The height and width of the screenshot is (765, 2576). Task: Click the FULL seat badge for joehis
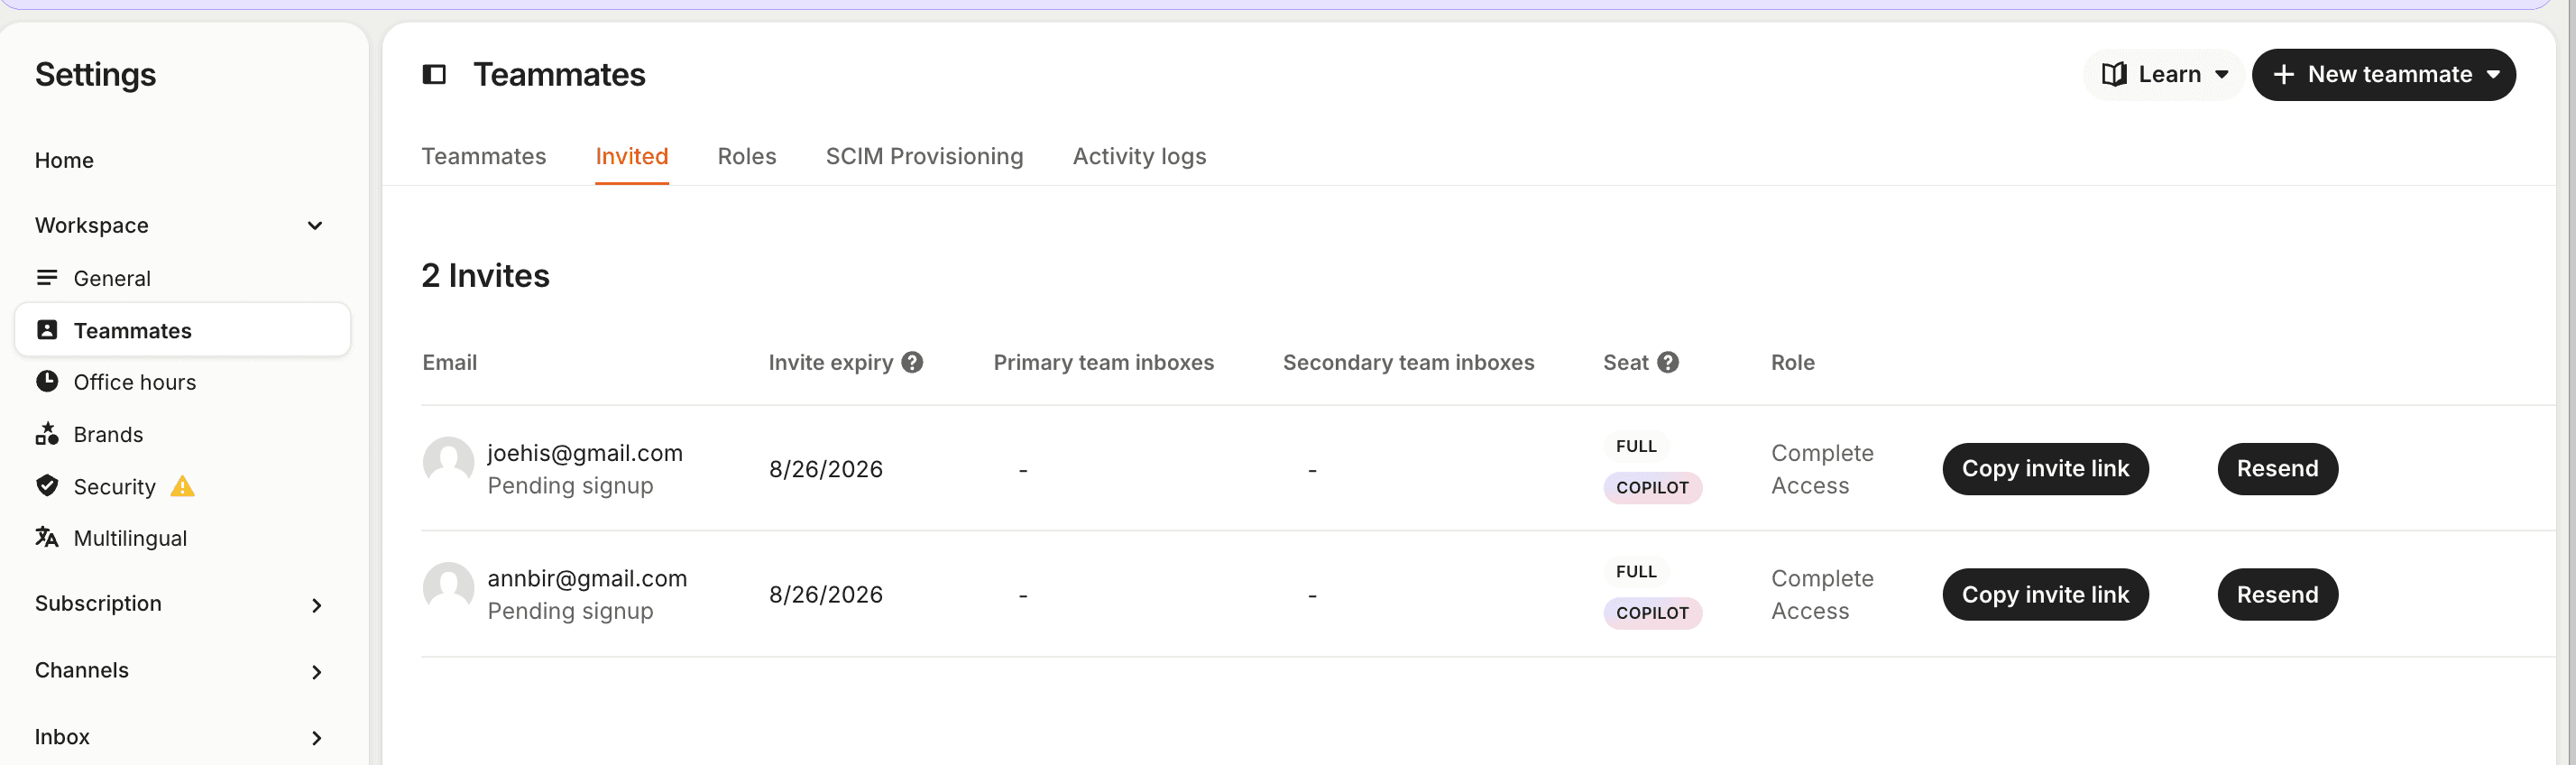(x=1636, y=446)
